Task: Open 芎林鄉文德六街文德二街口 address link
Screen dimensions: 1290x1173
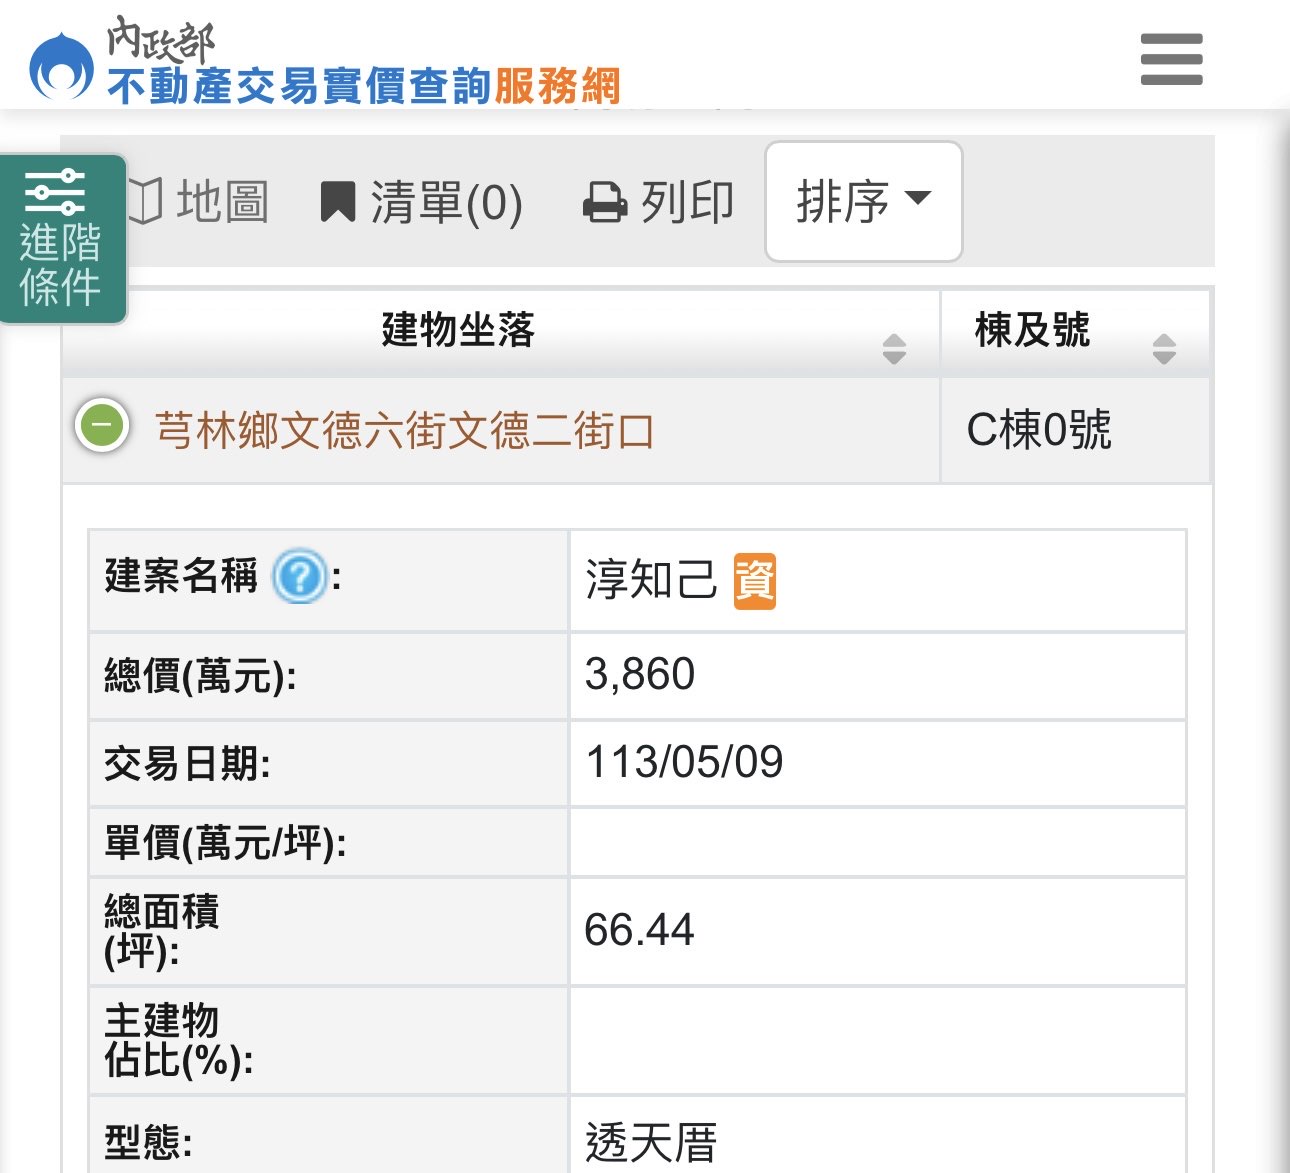Action: pyautogui.click(x=405, y=431)
